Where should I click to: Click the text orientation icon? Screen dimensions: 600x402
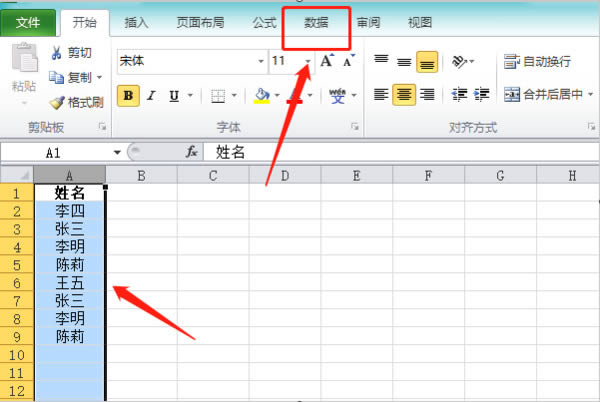point(459,62)
